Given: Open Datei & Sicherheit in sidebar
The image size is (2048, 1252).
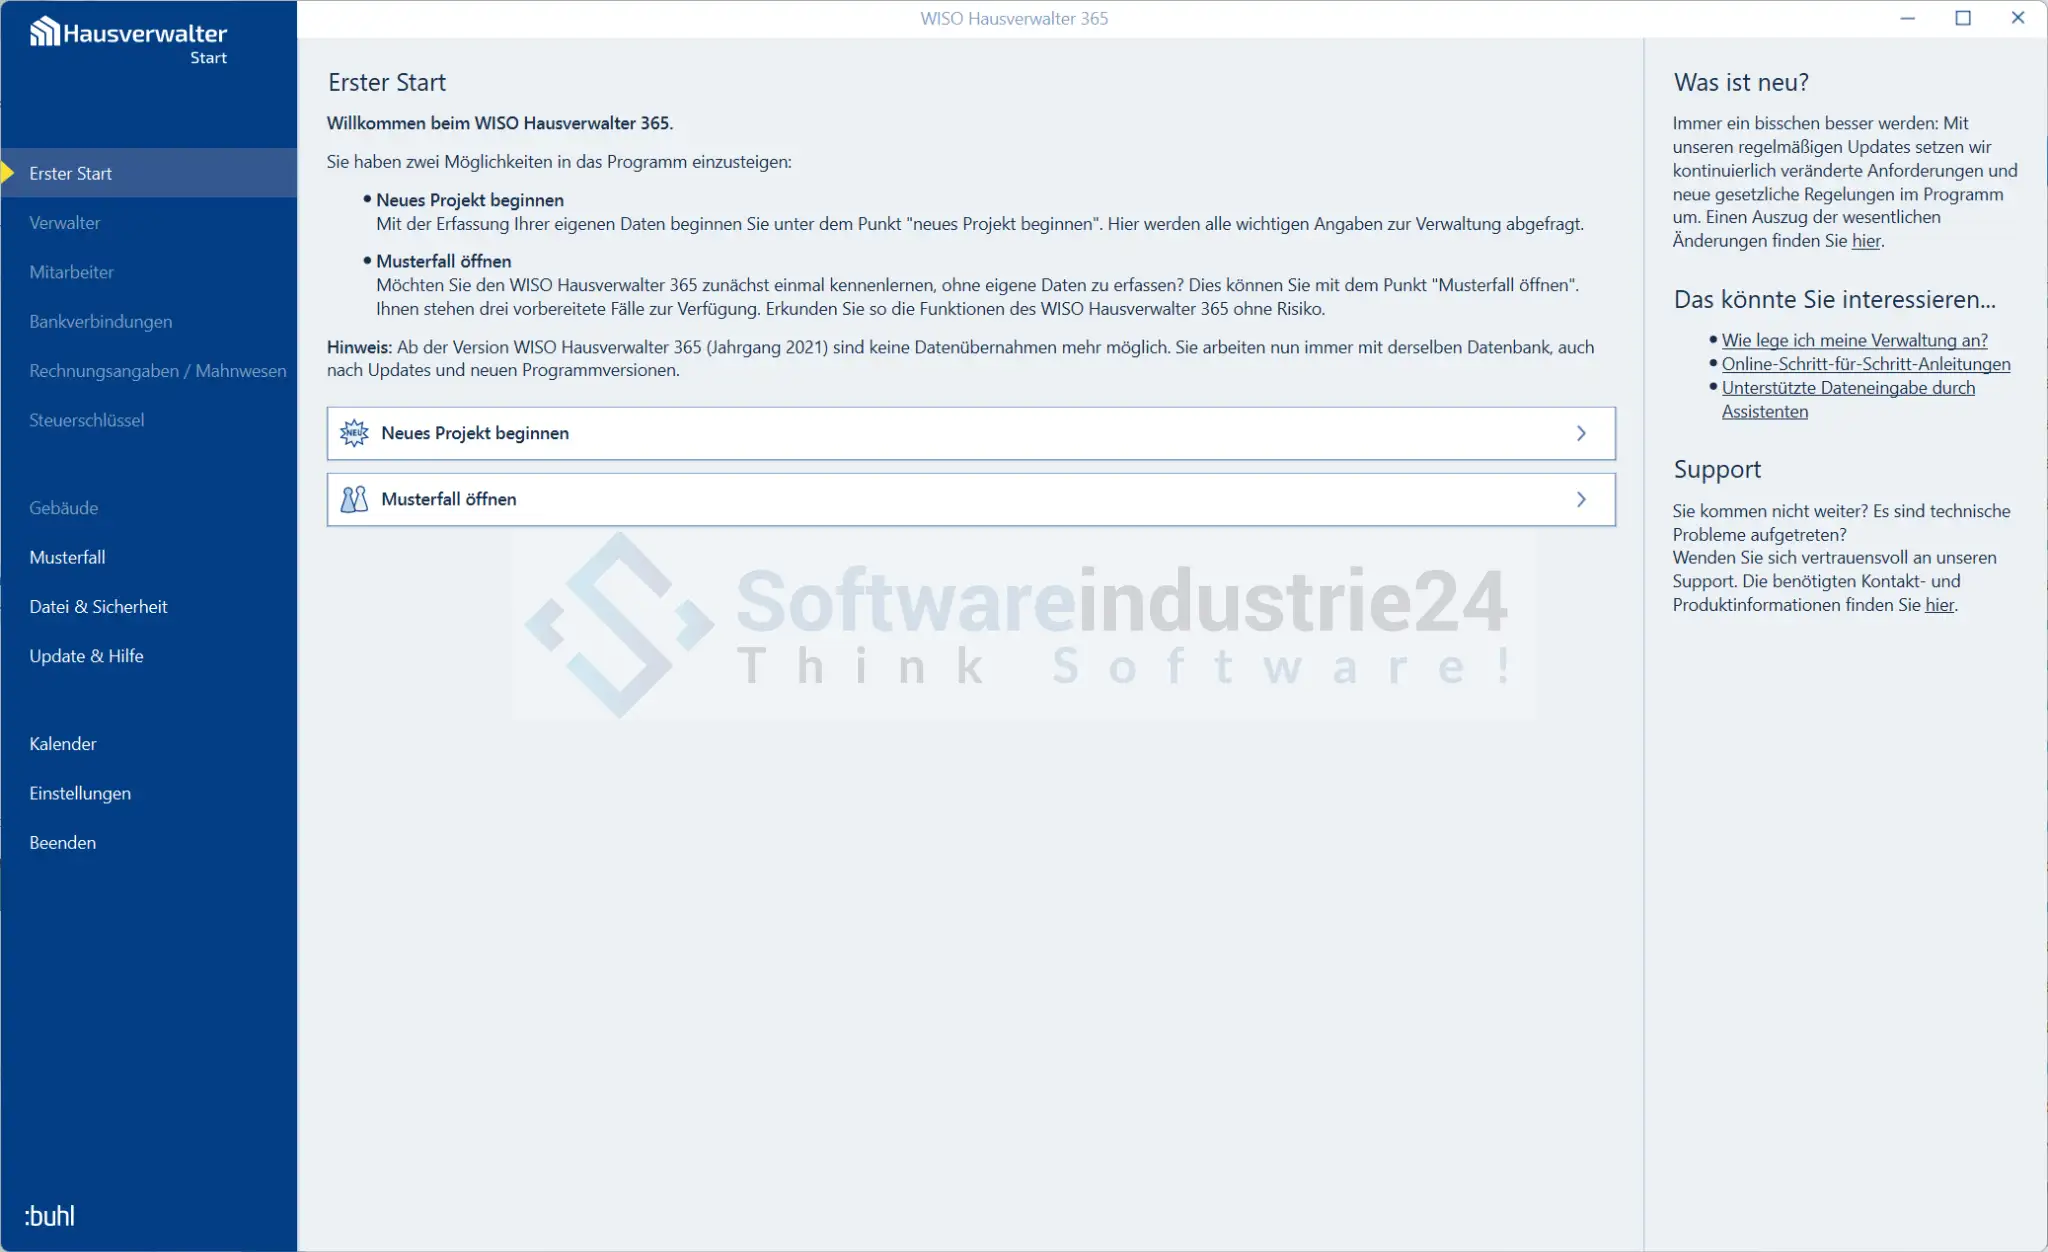Looking at the screenshot, I should [x=98, y=607].
